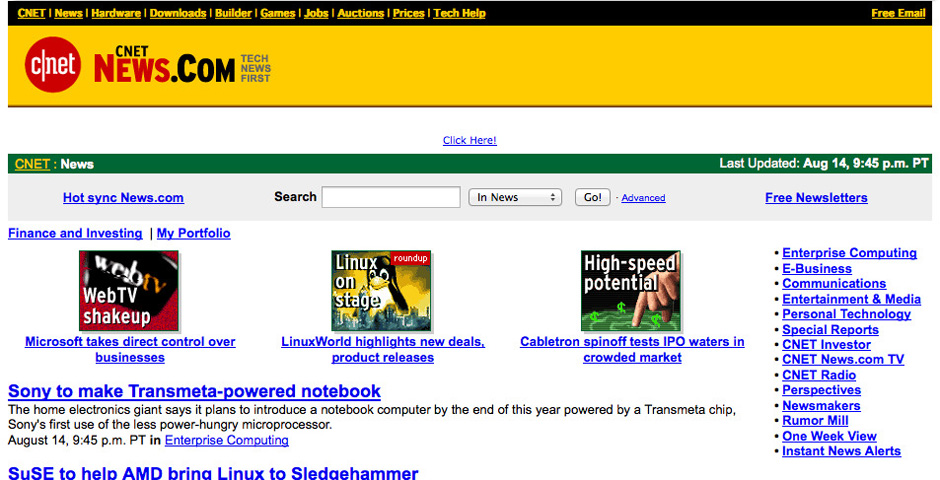
Task: Open Personal Technology sidebar link
Action: (x=846, y=314)
